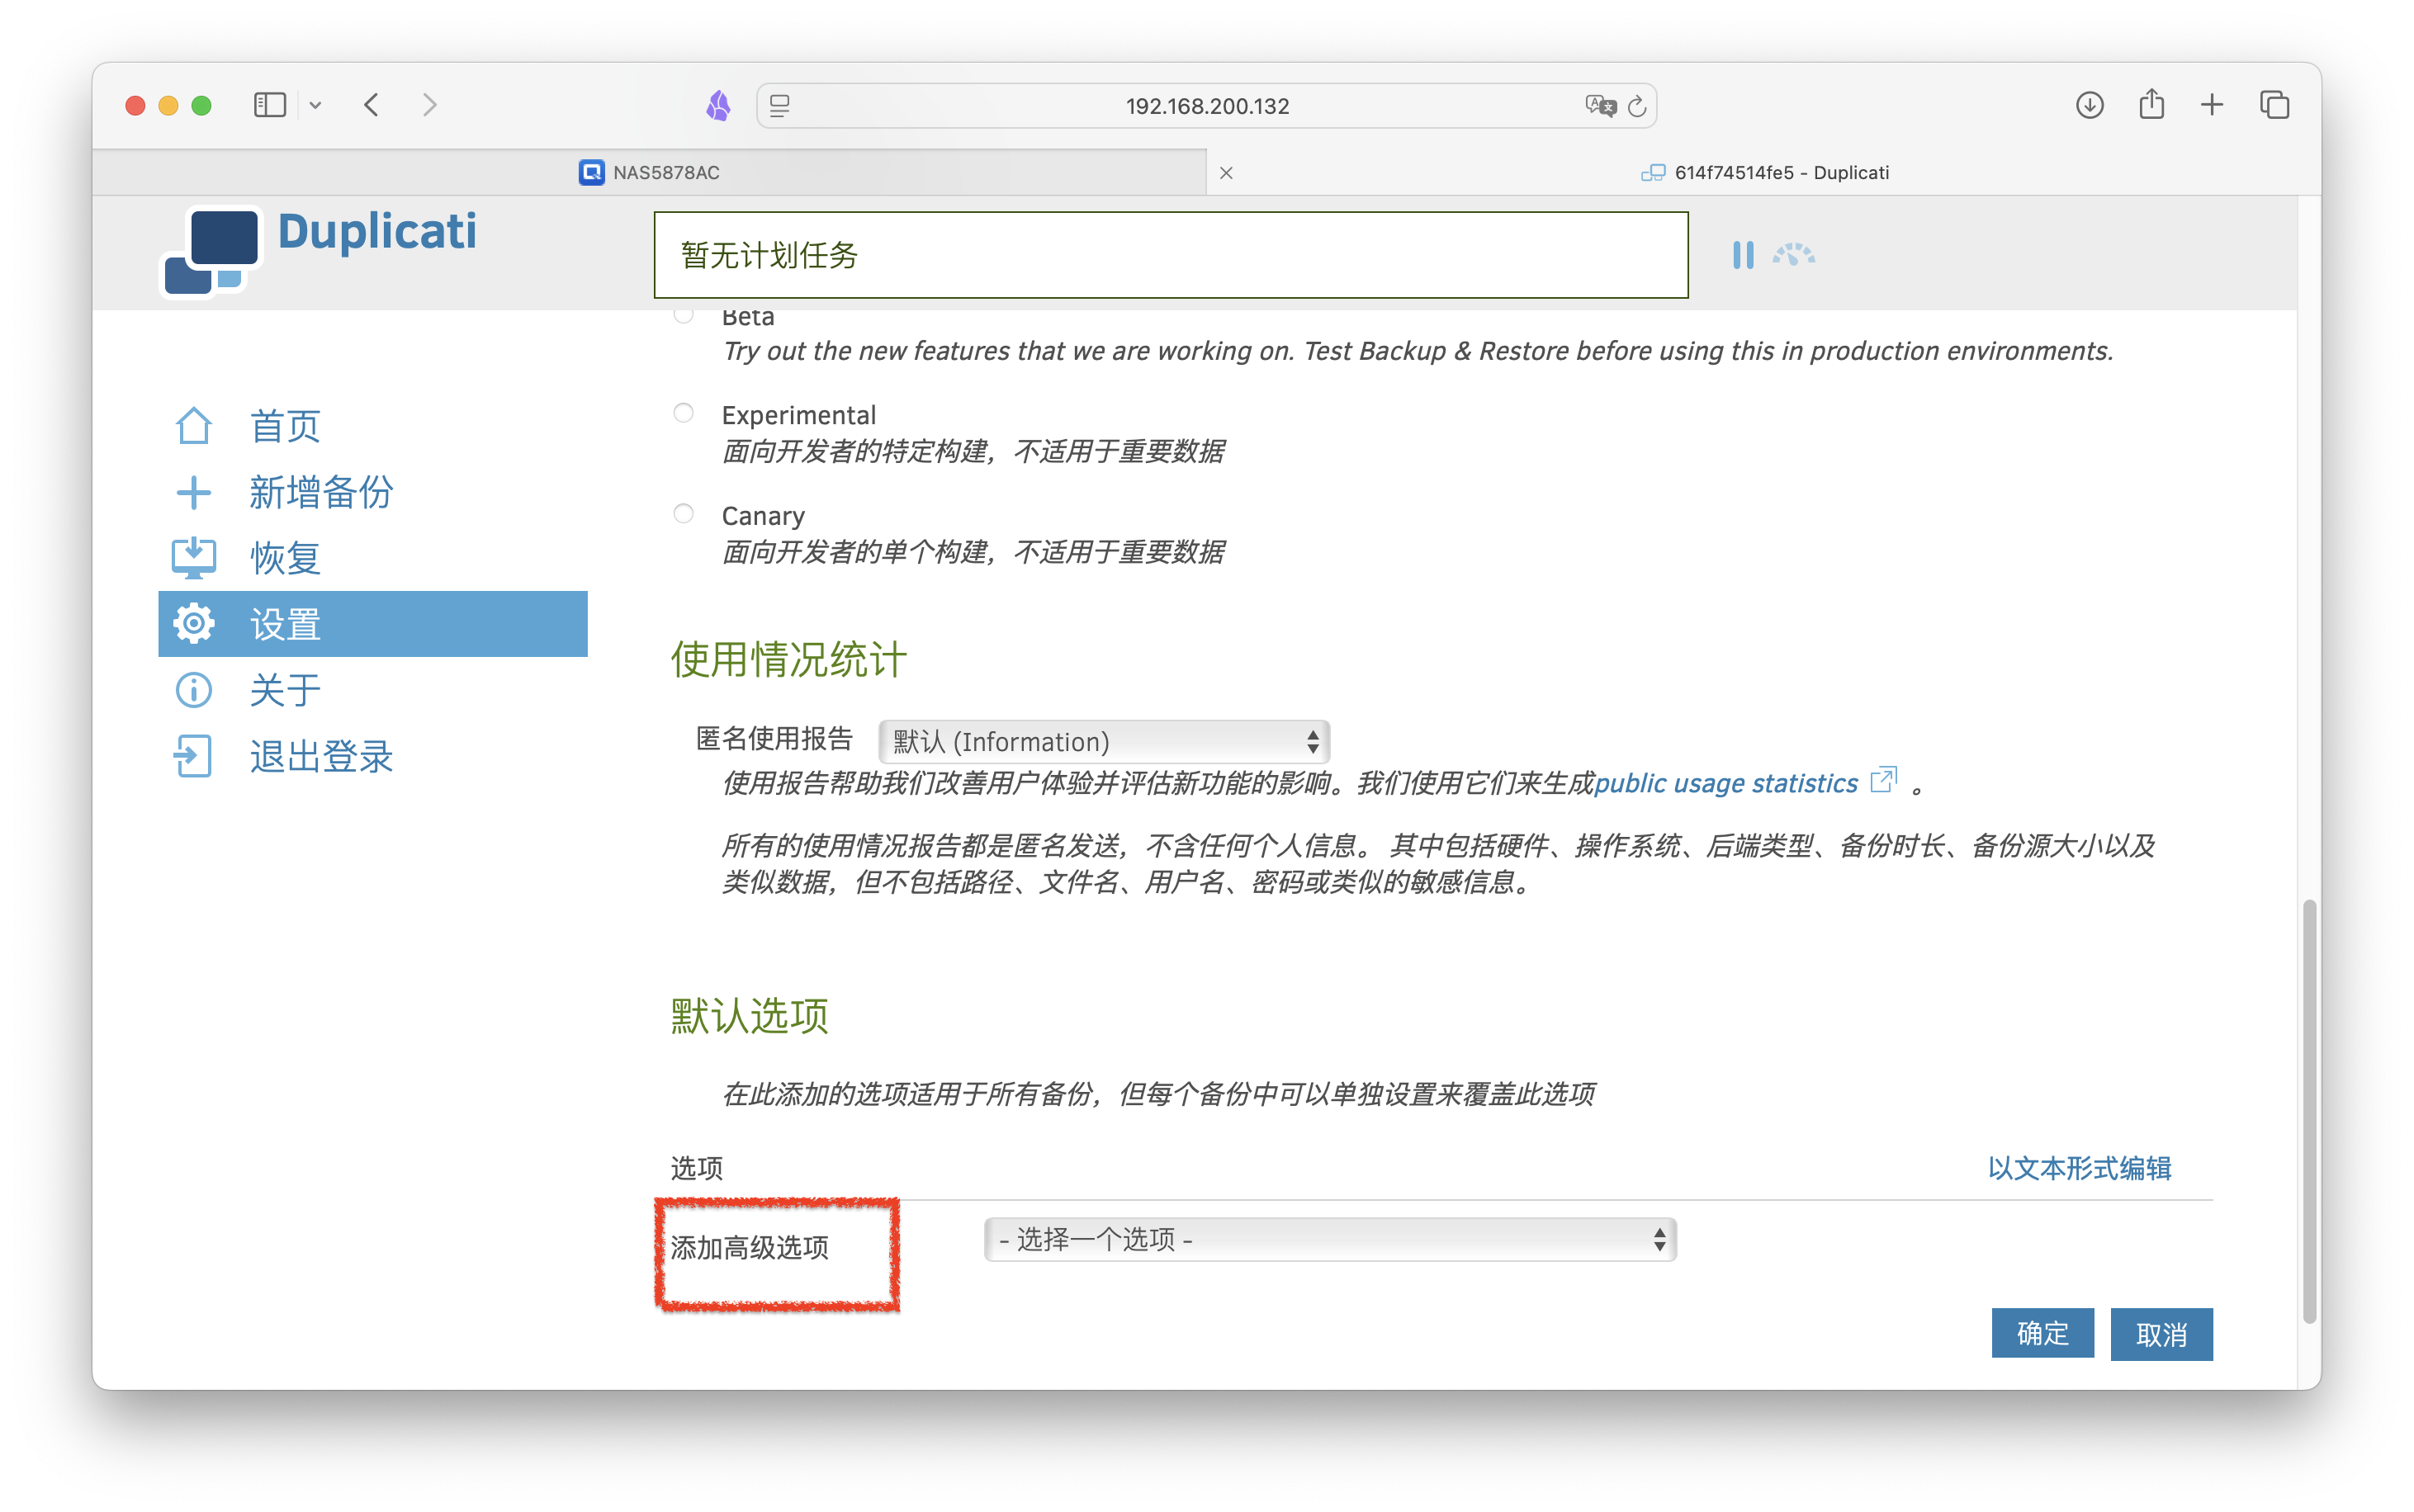Open the 选择一个选项 advanced option dropdown

pyautogui.click(x=1330, y=1240)
